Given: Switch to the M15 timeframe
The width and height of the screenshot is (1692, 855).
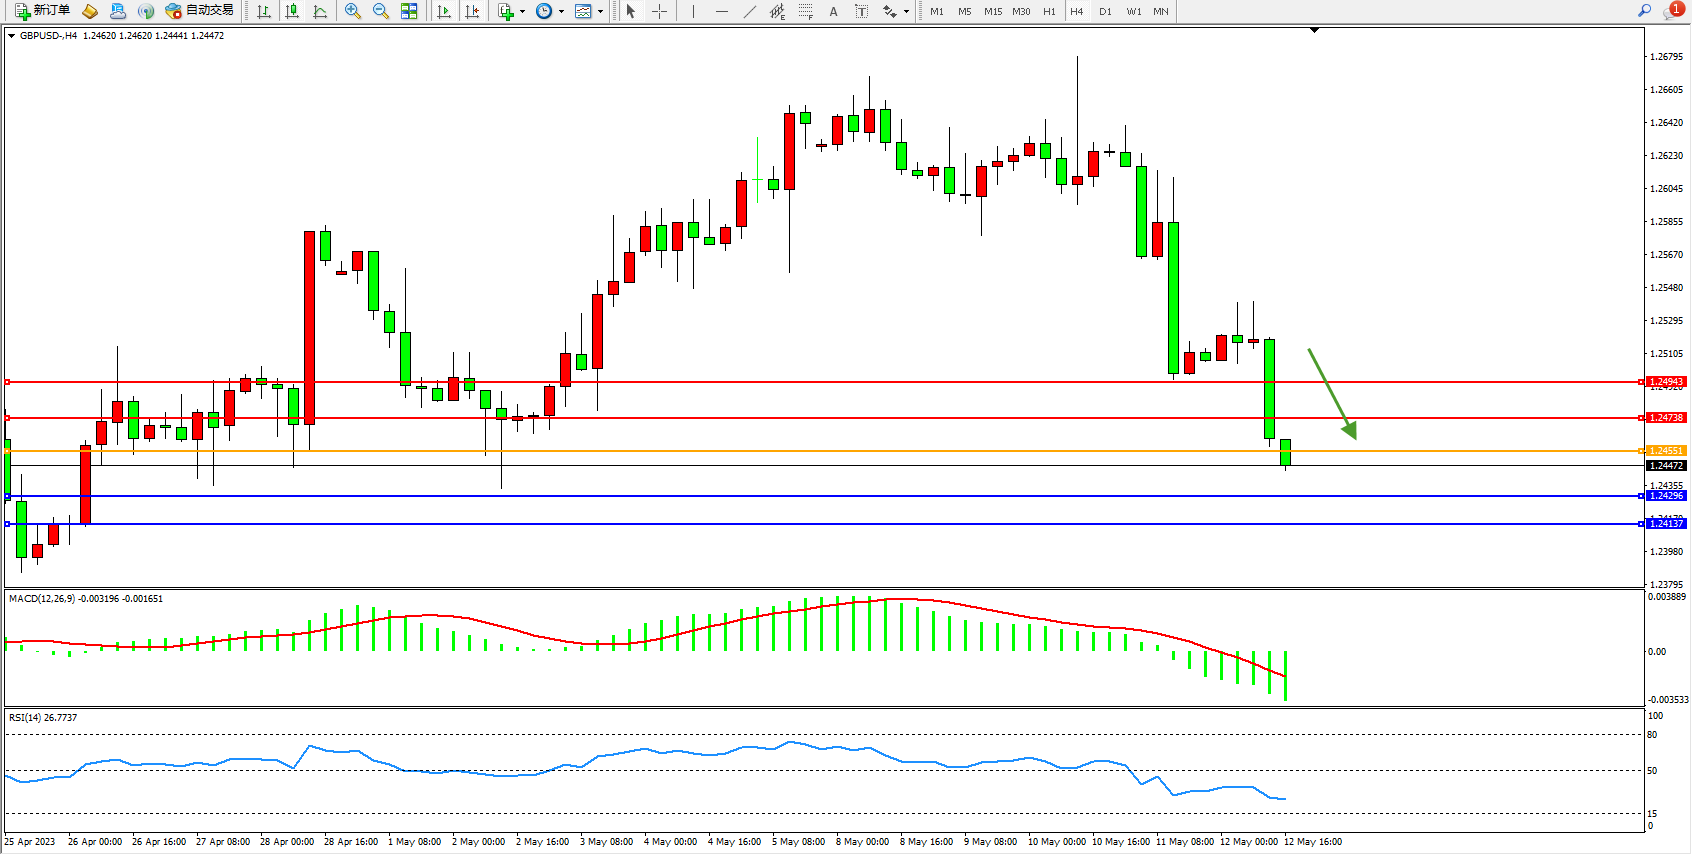Looking at the screenshot, I should coord(992,12).
